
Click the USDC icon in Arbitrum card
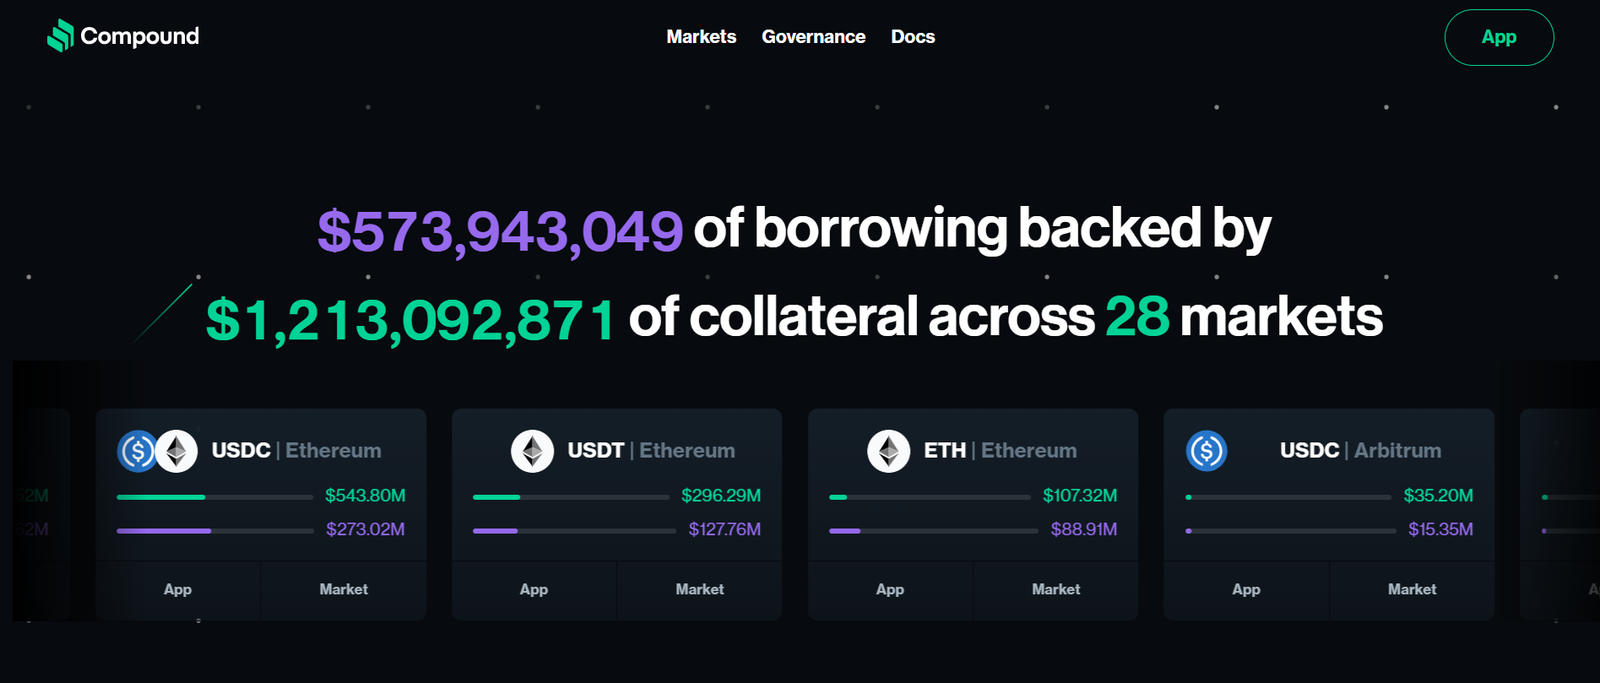tap(1206, 451)
